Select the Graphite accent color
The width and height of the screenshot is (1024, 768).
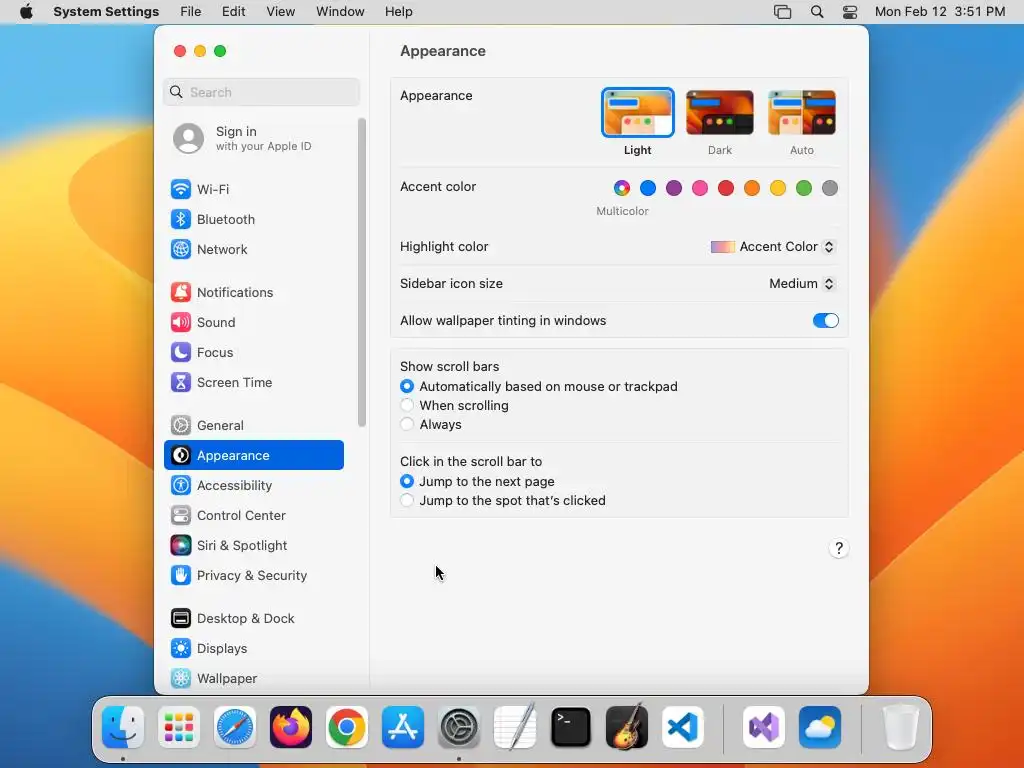[x=830, y=188]
